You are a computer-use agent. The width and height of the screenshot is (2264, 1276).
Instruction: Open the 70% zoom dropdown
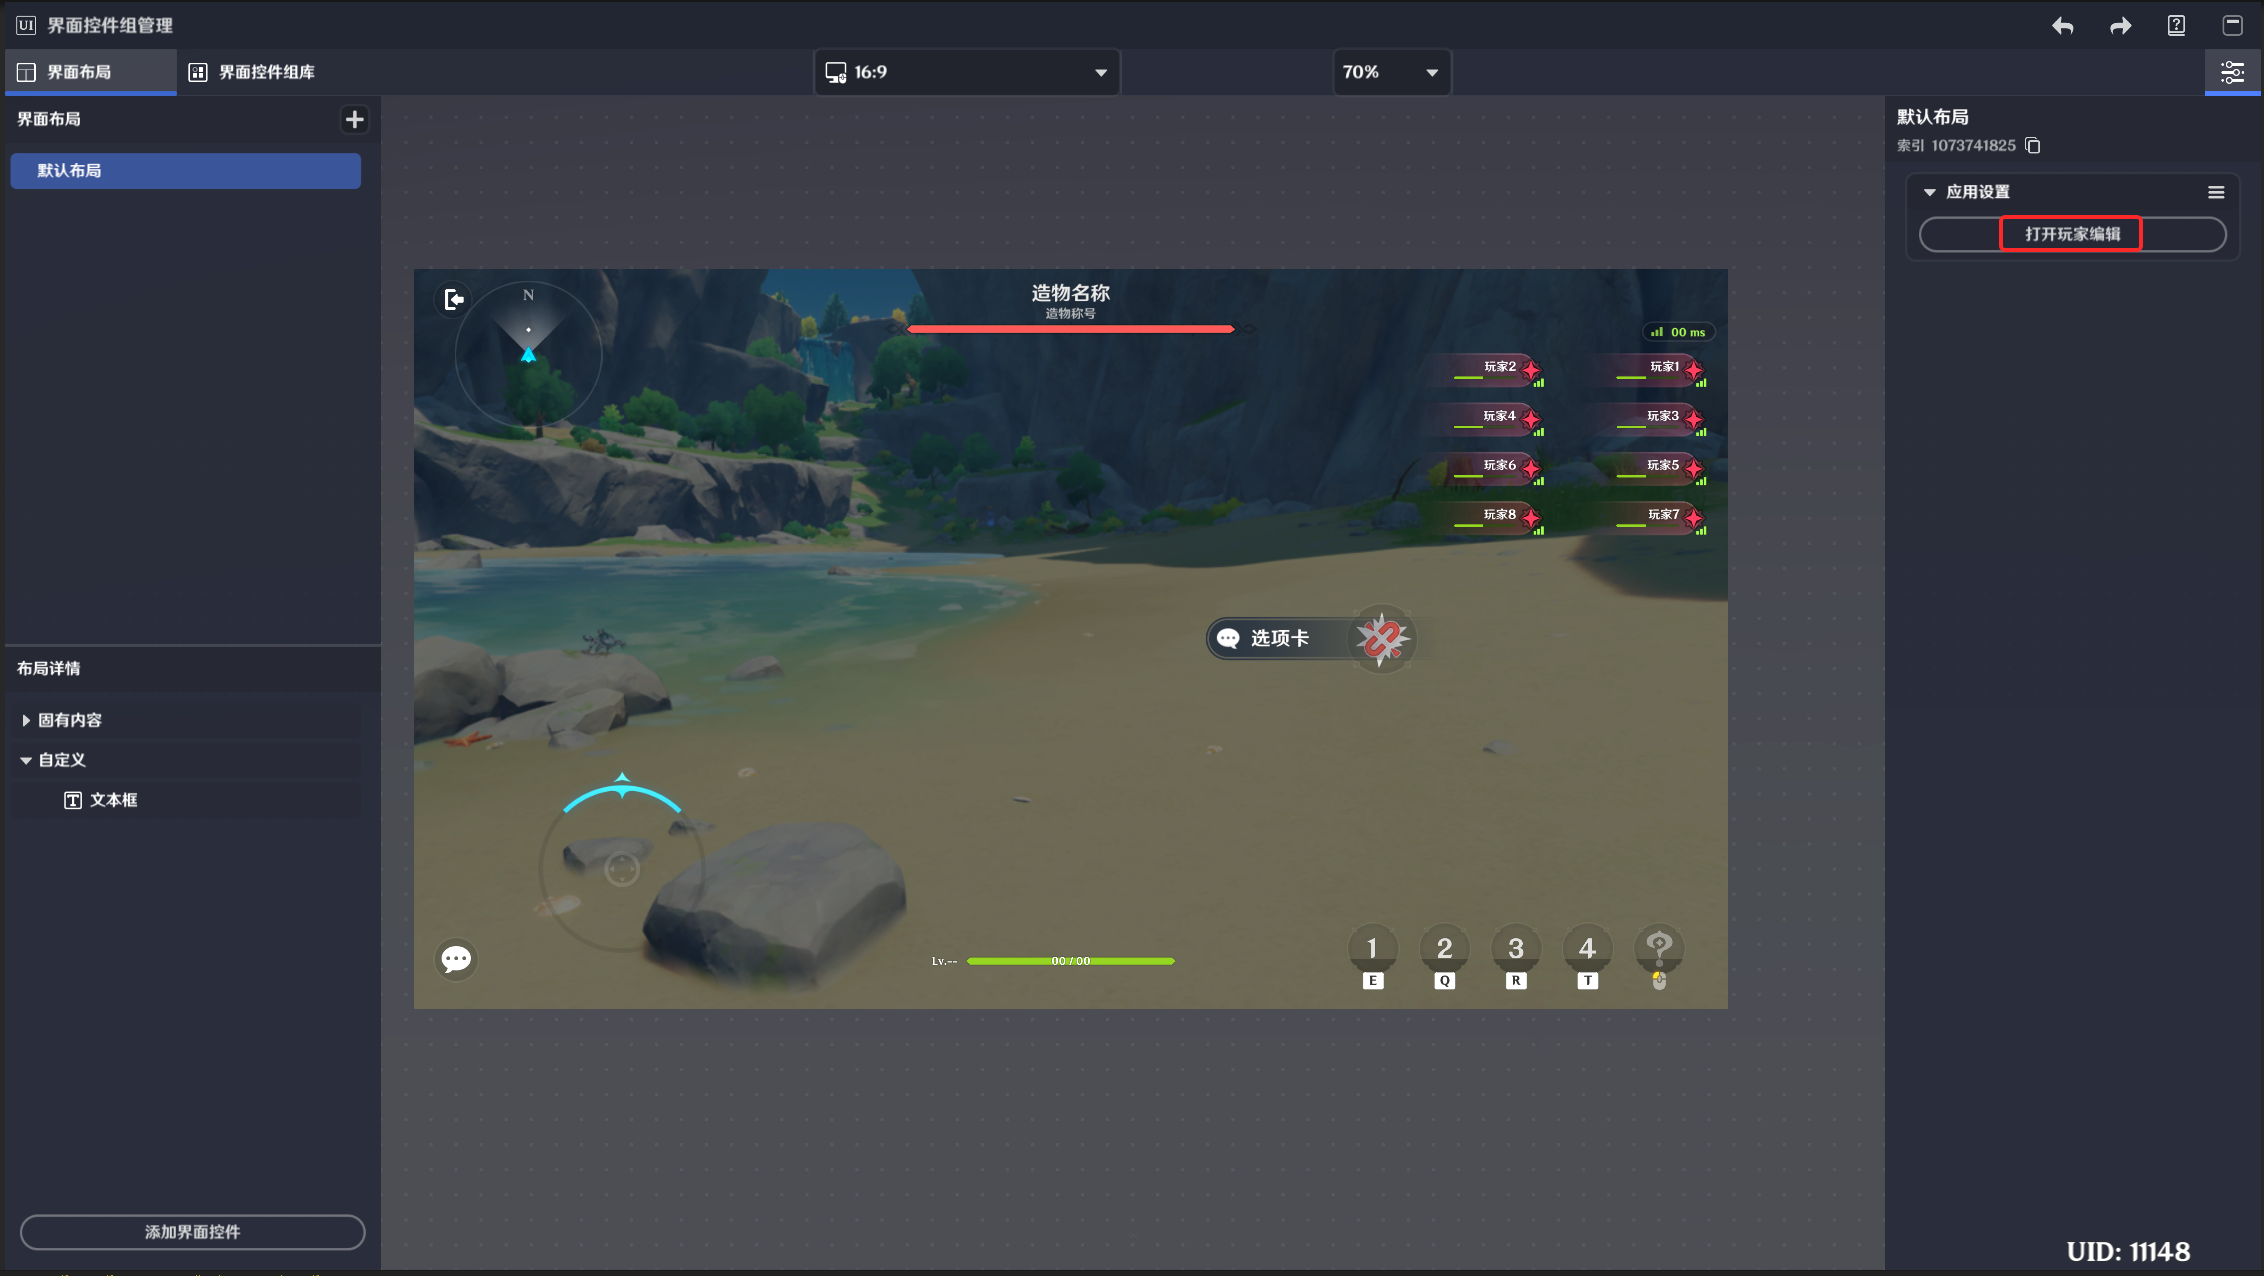1391,72
